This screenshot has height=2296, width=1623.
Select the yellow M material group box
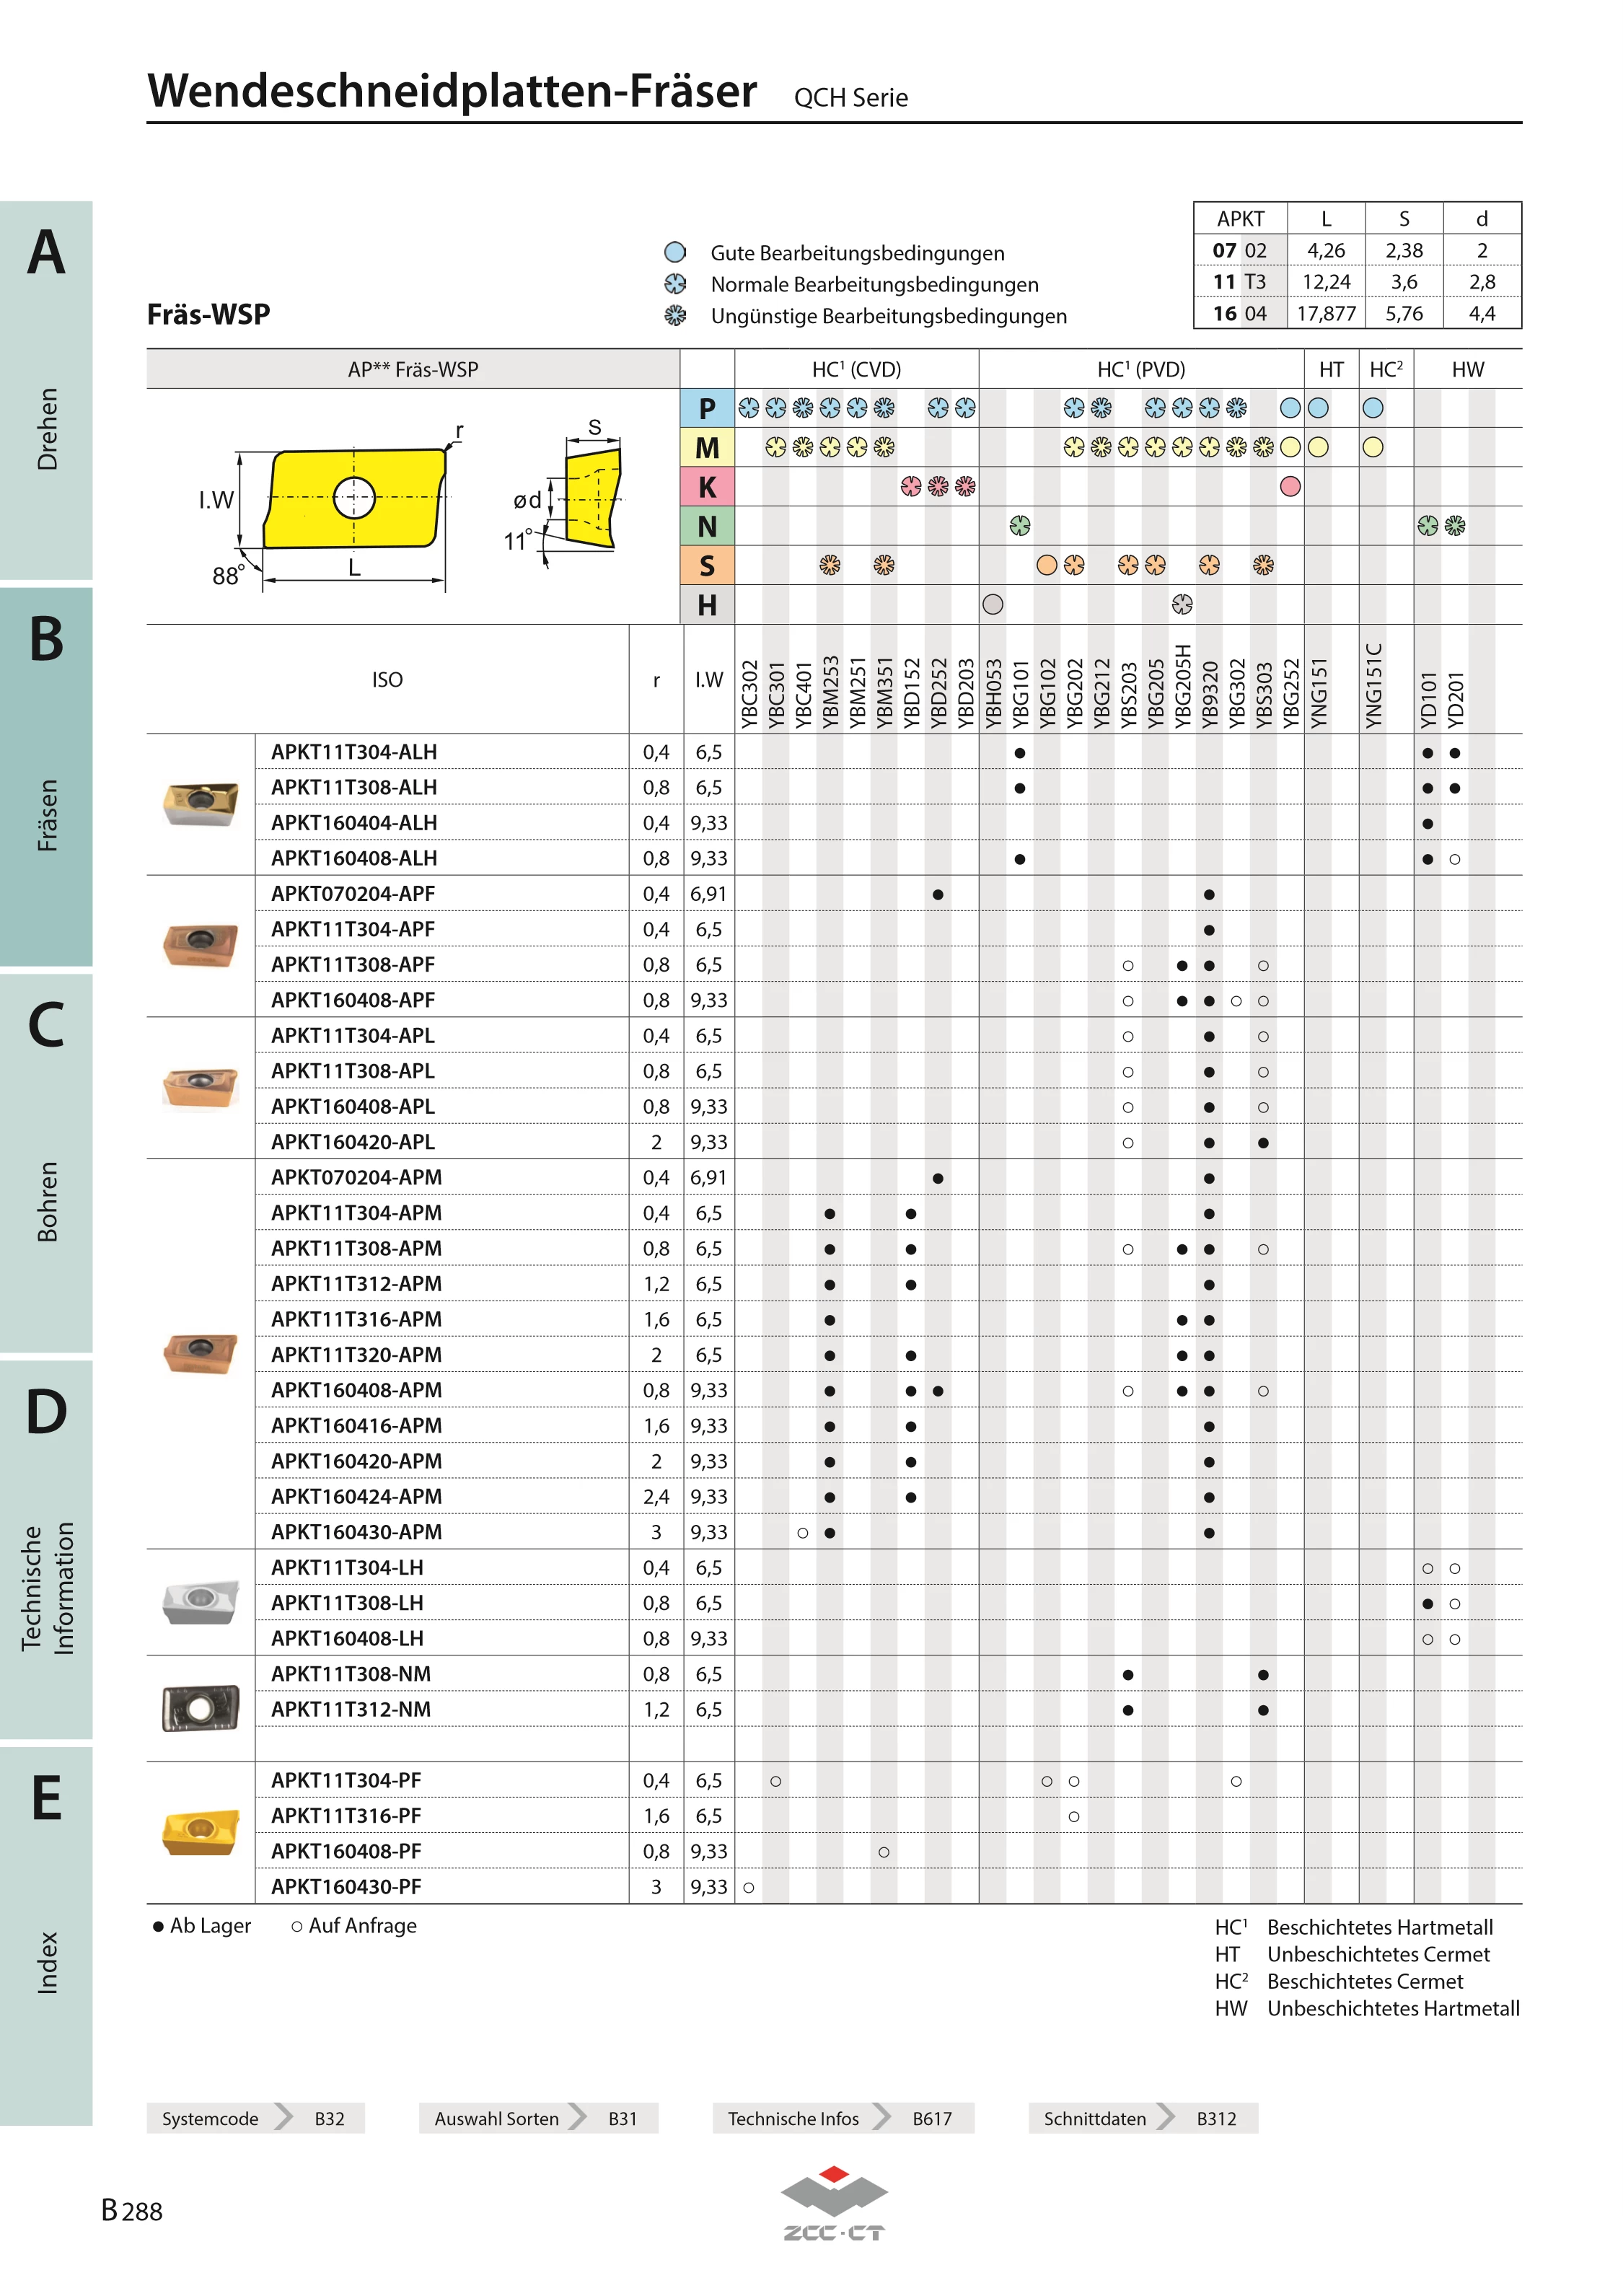click(x=707, y=447)
